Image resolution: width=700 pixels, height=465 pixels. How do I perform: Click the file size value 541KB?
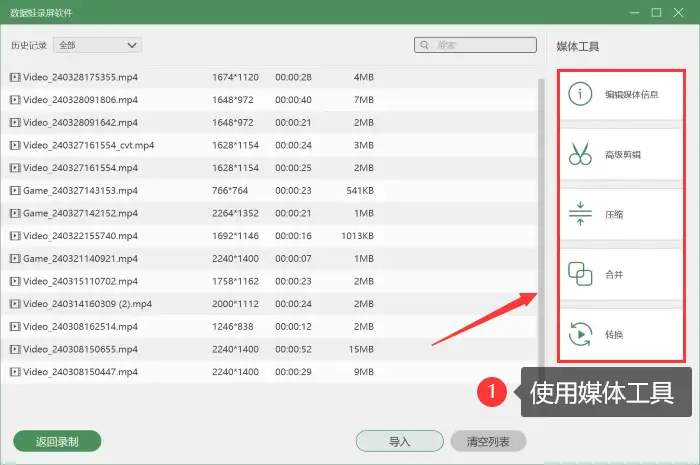[x=360, y=191]
